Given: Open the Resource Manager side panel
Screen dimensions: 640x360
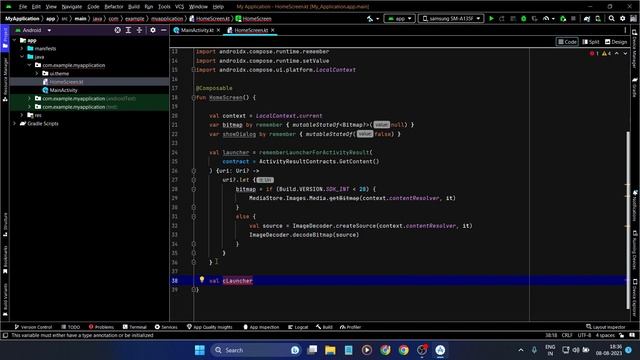Looking at the screenshot, I should tap(5, 79).
